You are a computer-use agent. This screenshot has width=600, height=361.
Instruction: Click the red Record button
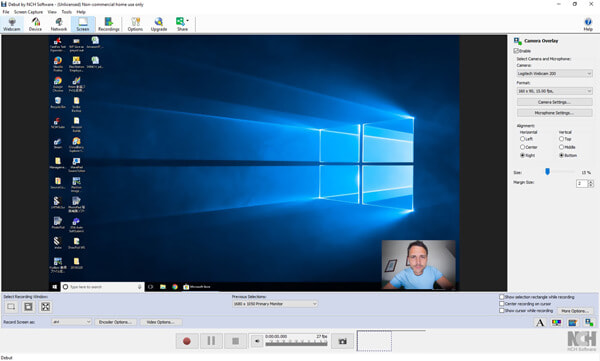187,341
